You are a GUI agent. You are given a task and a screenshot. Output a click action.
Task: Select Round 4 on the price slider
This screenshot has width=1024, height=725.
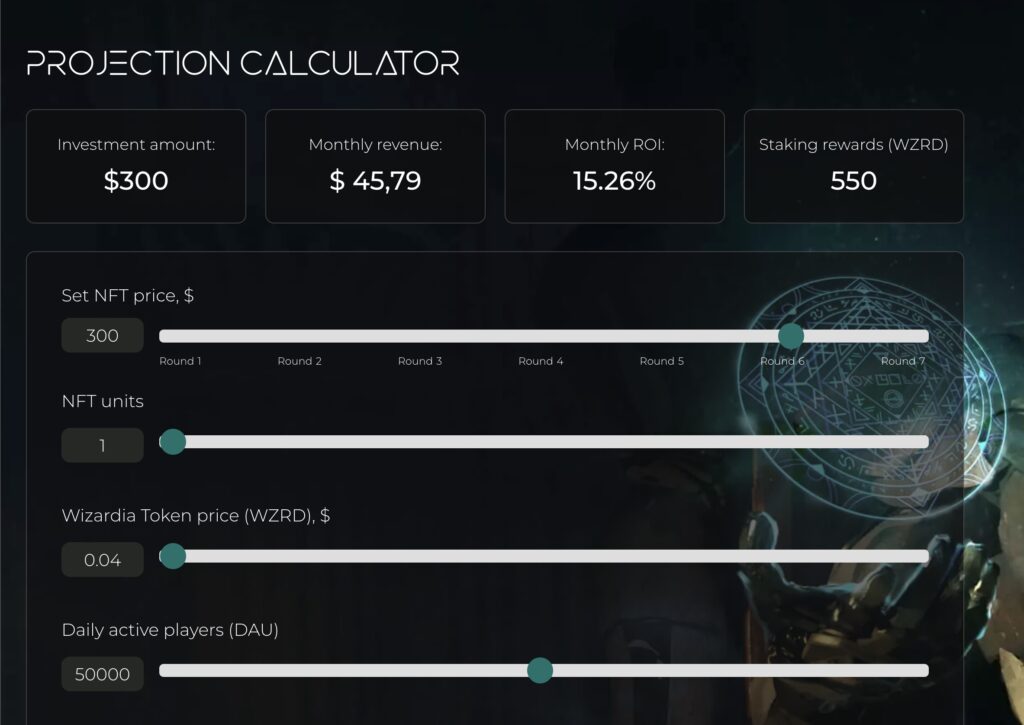[x=541, y=361]
